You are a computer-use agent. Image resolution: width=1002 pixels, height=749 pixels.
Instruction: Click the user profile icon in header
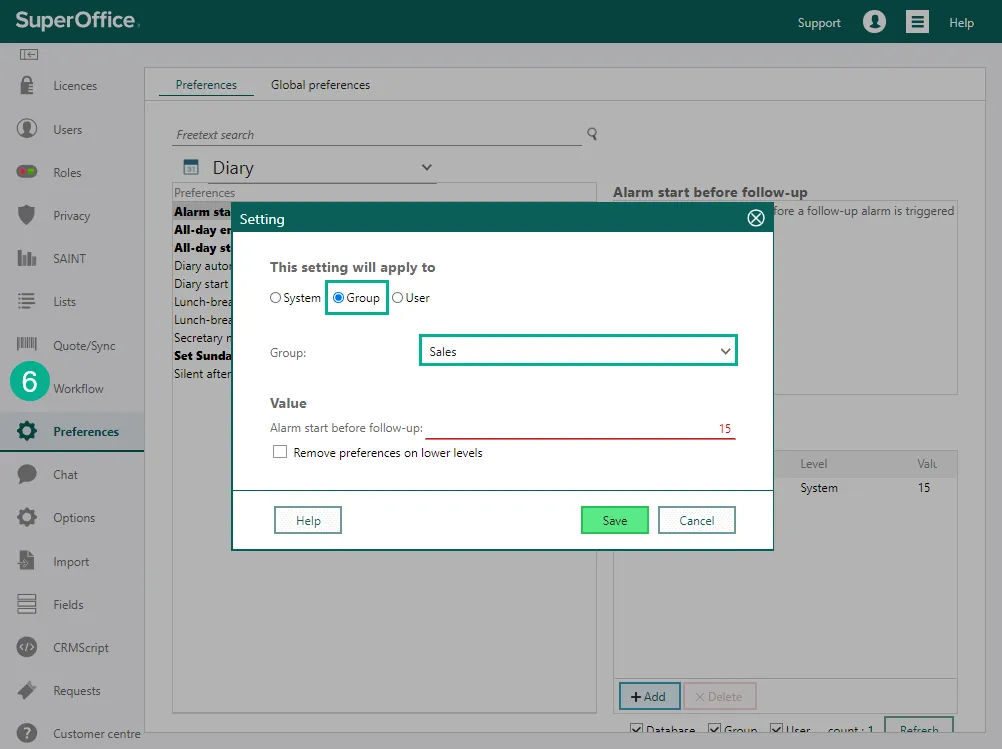874,22
